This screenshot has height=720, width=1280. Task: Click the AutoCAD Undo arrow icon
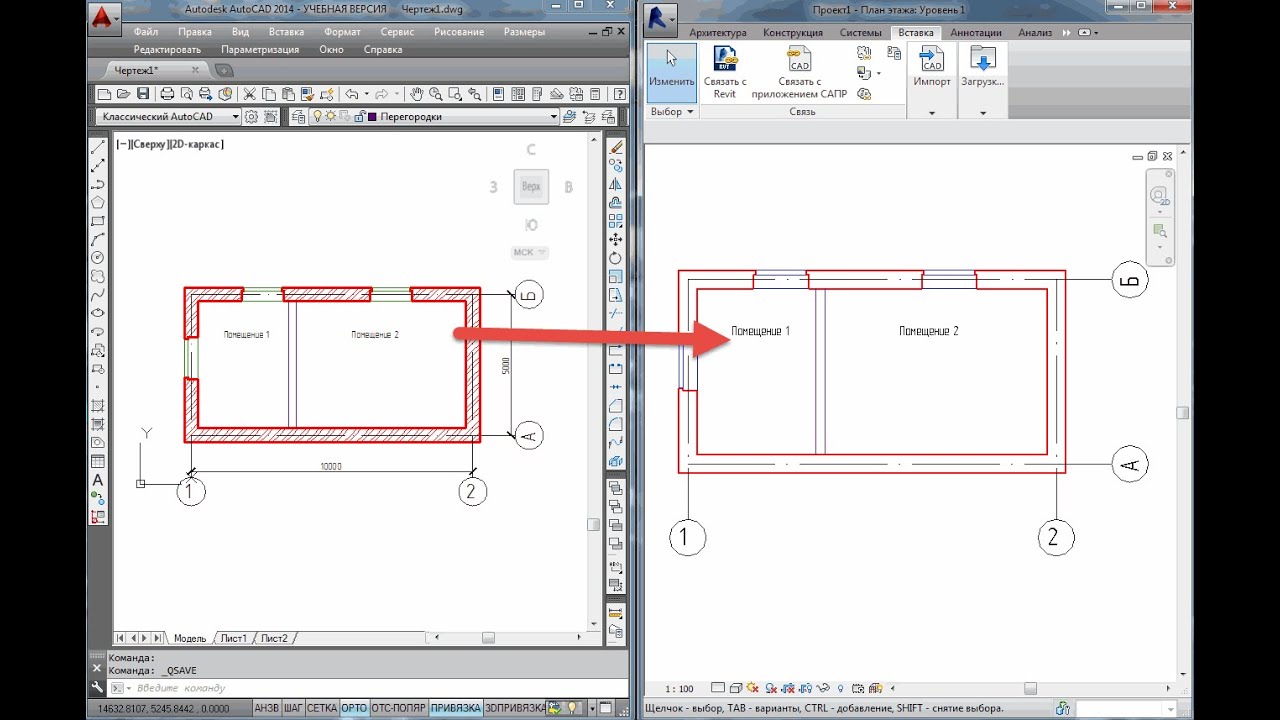point(351,94)
